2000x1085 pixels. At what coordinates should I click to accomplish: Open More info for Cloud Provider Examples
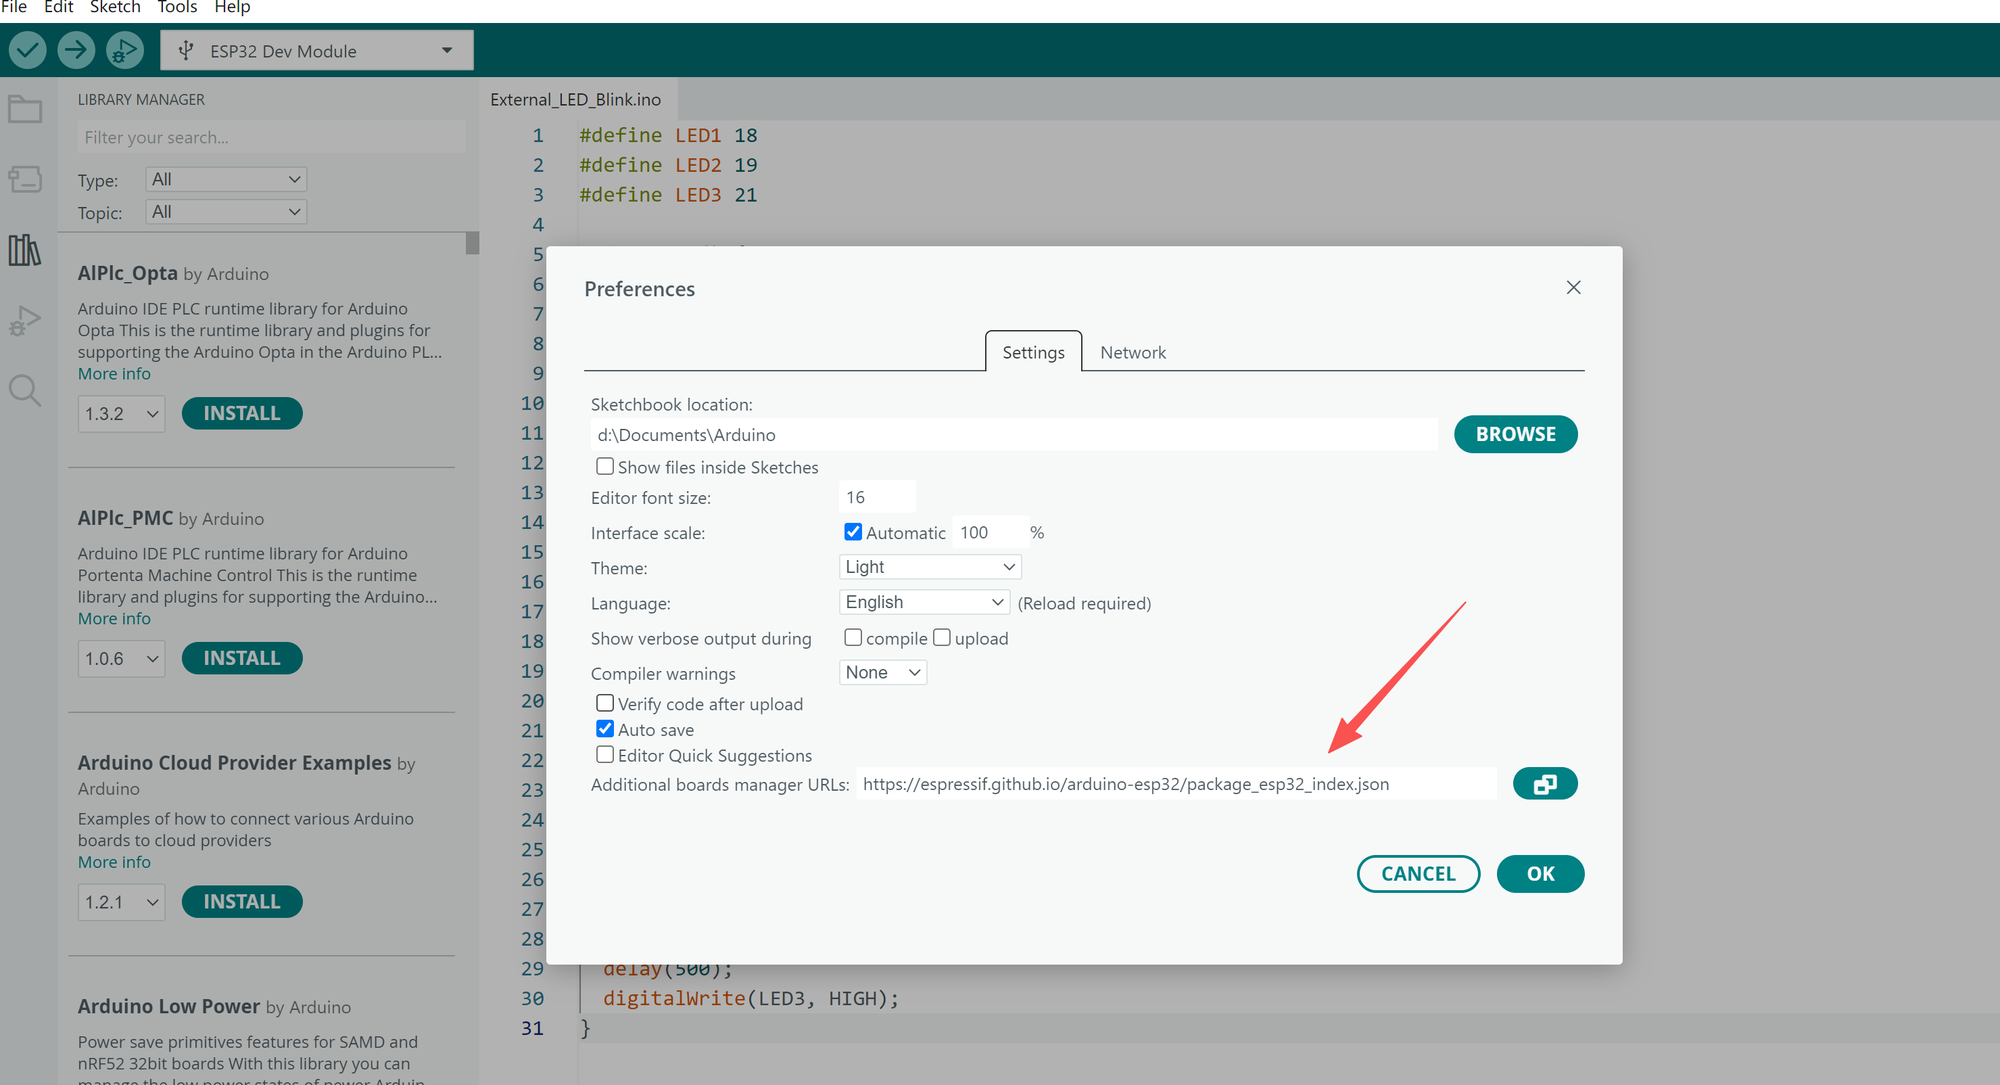114,862
